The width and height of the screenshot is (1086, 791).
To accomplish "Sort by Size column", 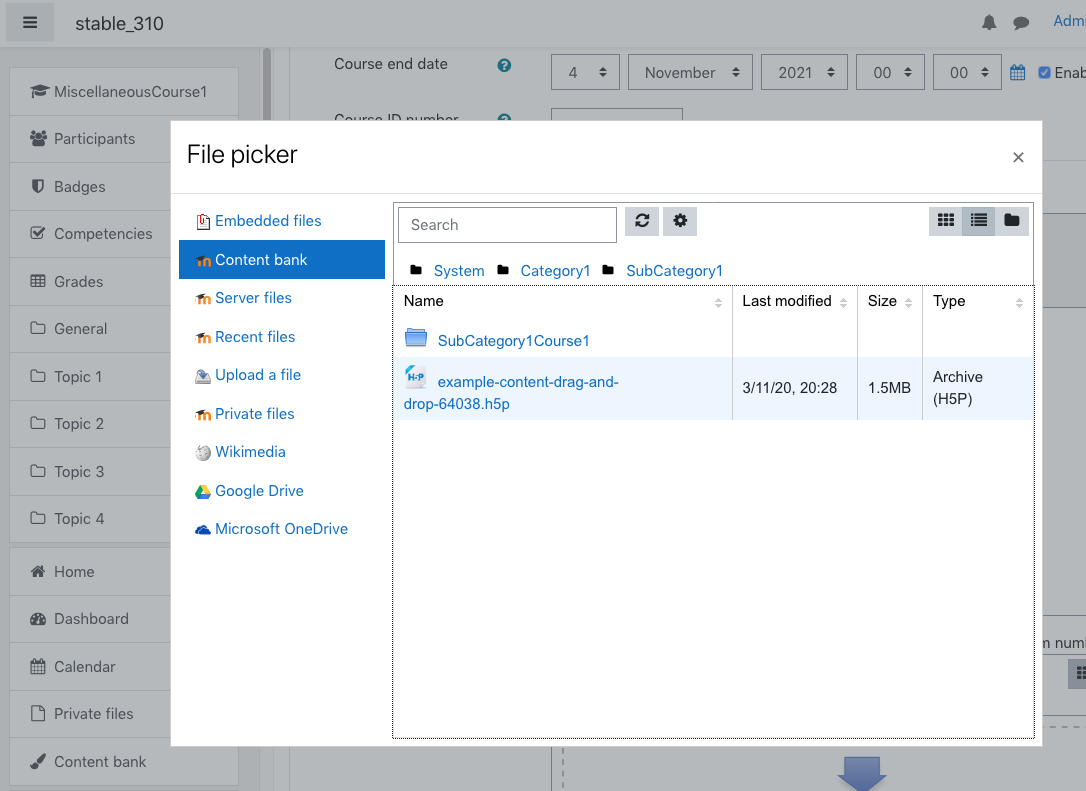I will 890,301.
